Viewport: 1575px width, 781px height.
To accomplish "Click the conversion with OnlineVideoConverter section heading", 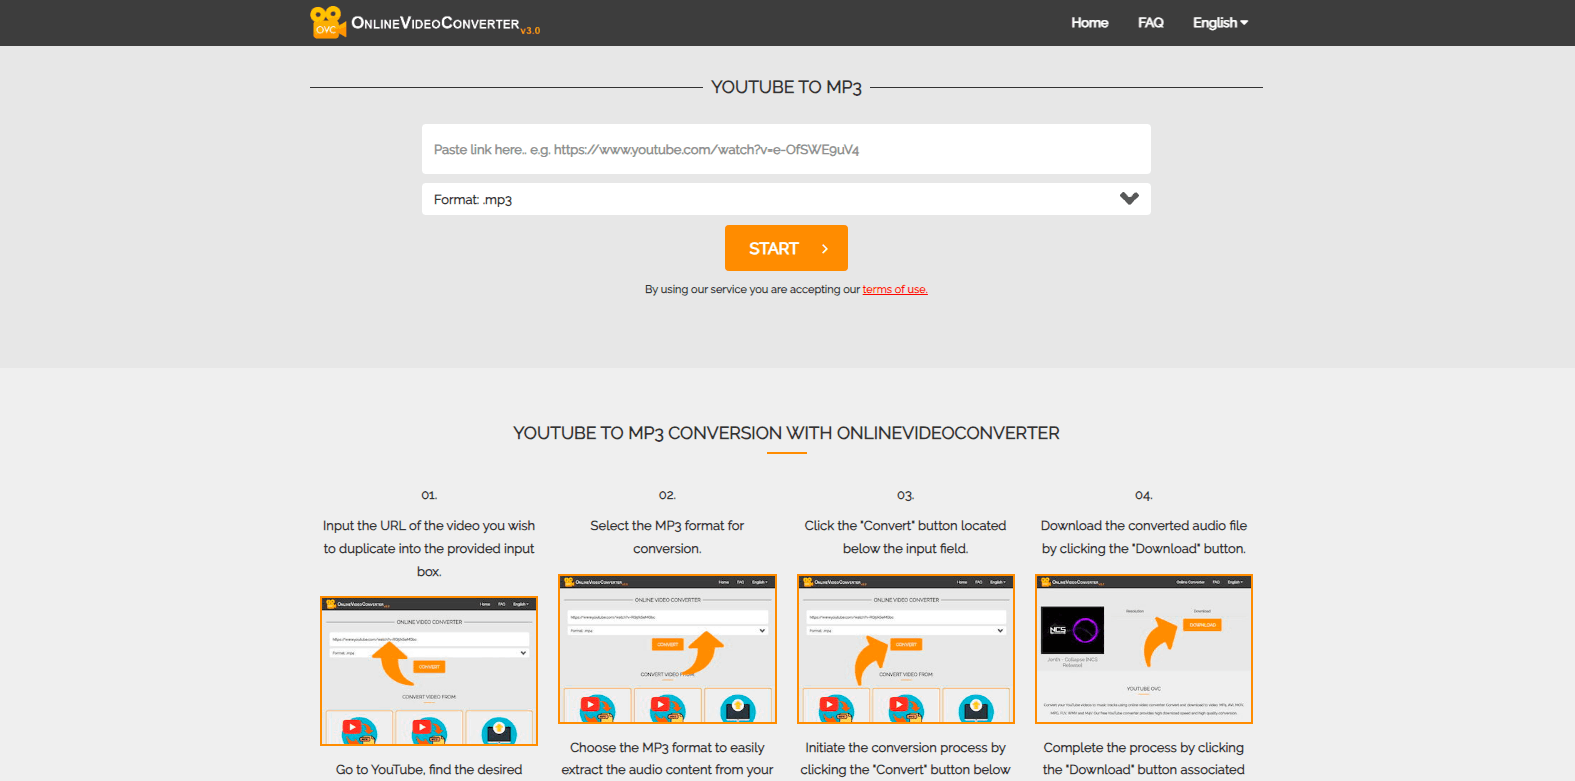I will (x=786, y=433).
